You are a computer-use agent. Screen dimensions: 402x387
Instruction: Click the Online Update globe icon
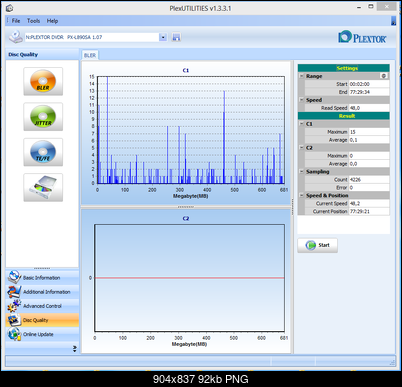14,334
